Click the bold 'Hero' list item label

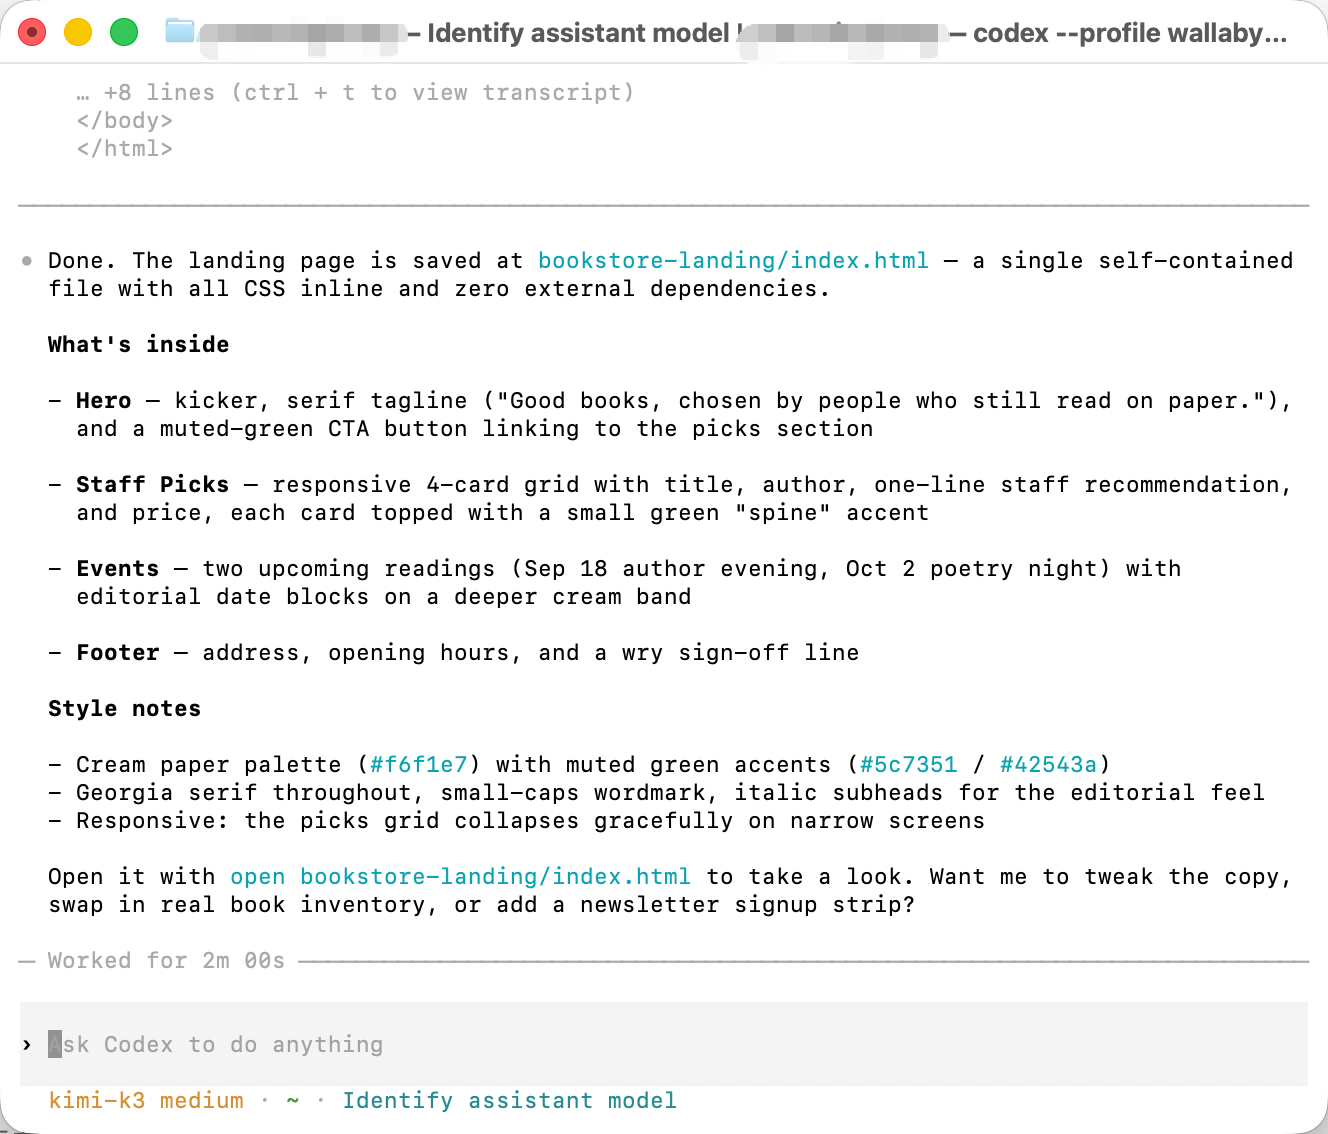[x=104, y=401]
